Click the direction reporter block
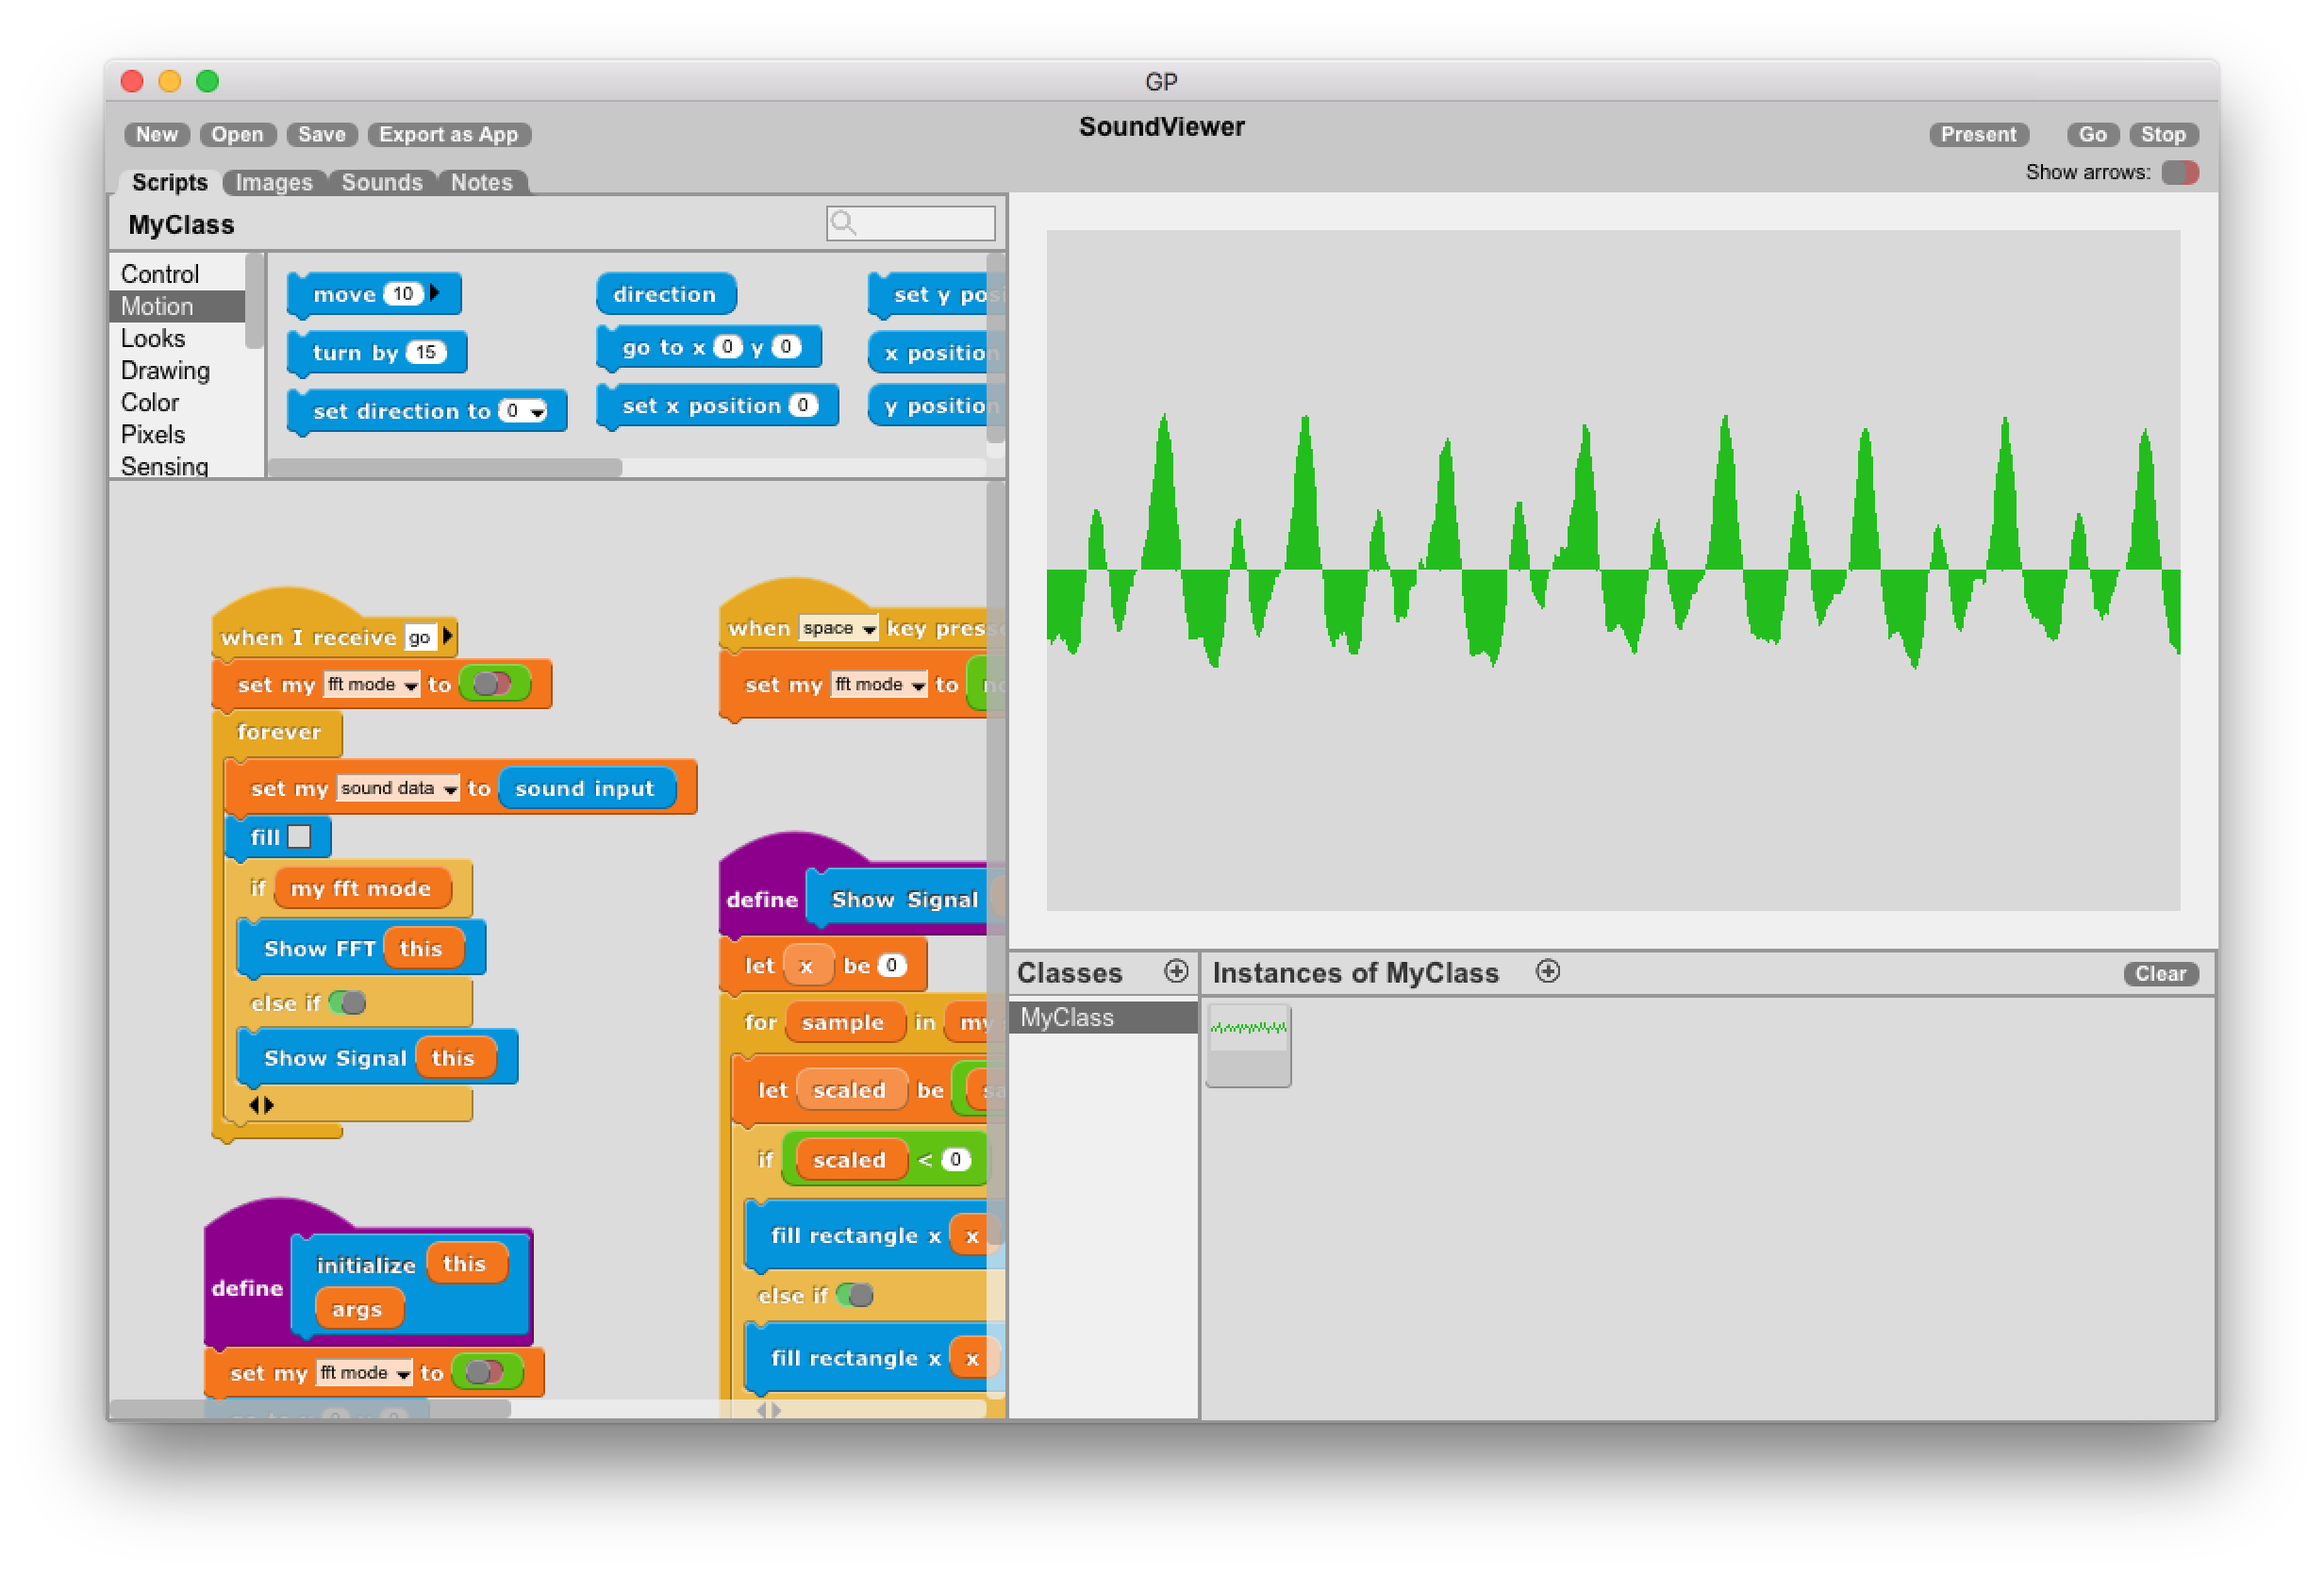 (665, 294)
